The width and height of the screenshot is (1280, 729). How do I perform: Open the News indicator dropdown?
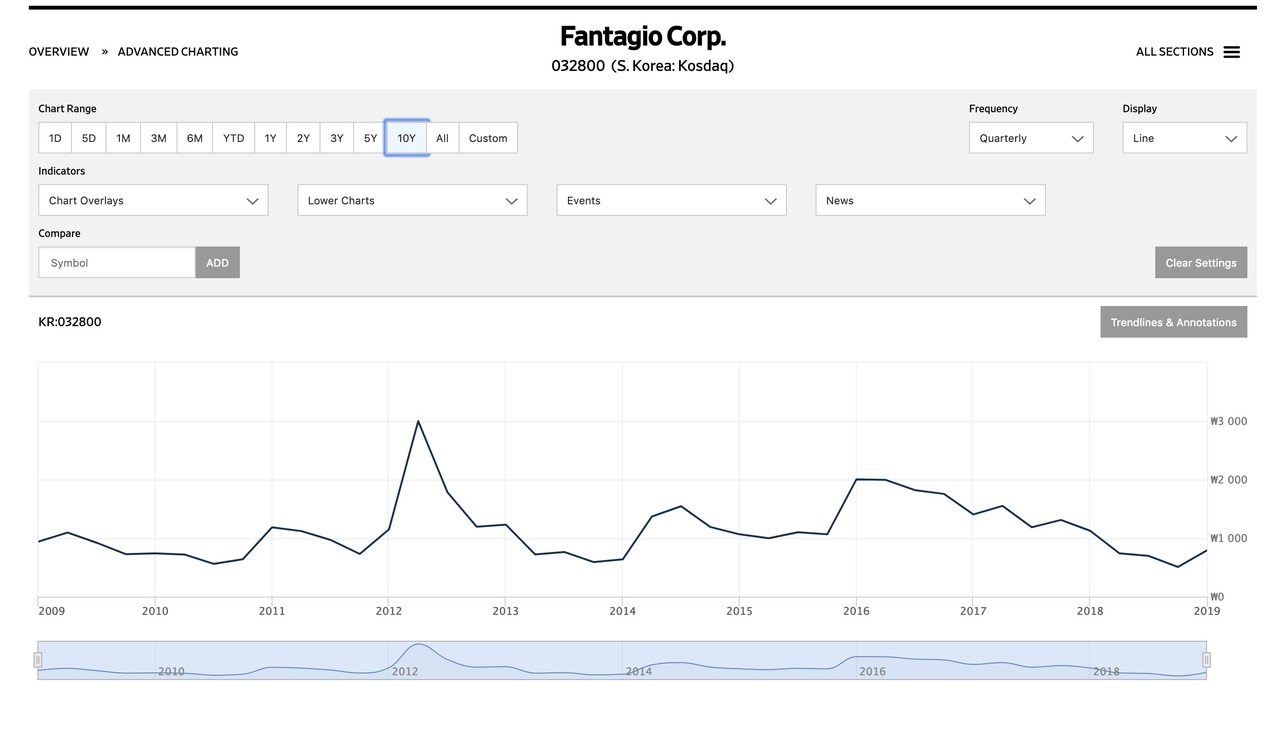point(930,200)
